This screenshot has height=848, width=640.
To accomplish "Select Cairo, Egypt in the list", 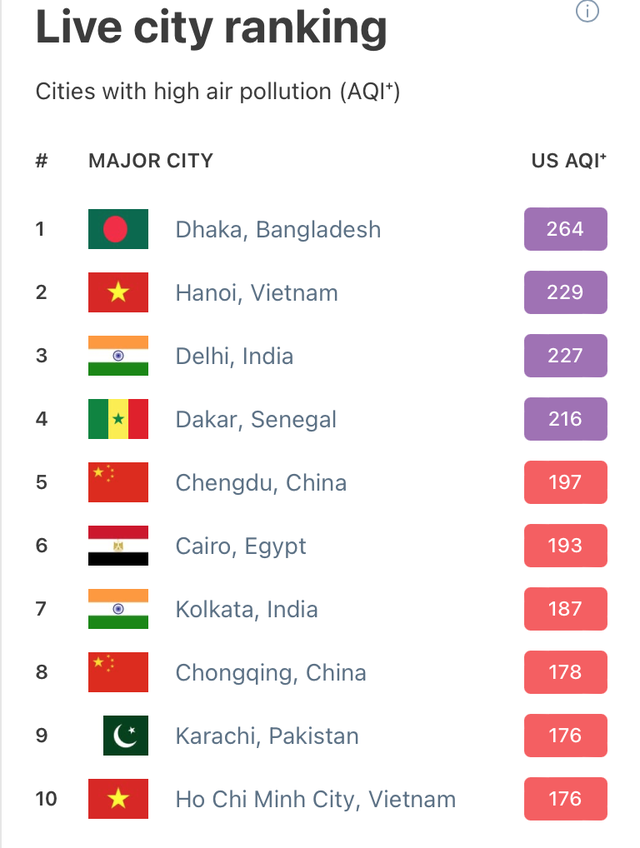I will (x=241, y=546).
